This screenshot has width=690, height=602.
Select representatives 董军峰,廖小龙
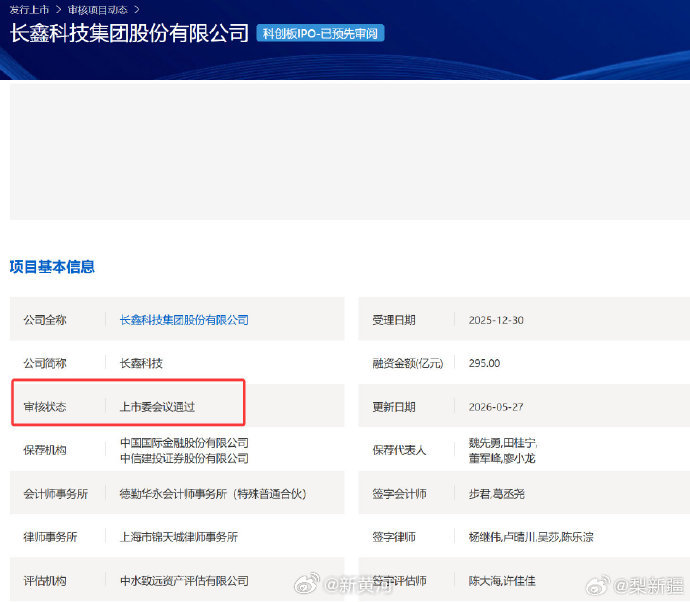(x=502, y=458)
